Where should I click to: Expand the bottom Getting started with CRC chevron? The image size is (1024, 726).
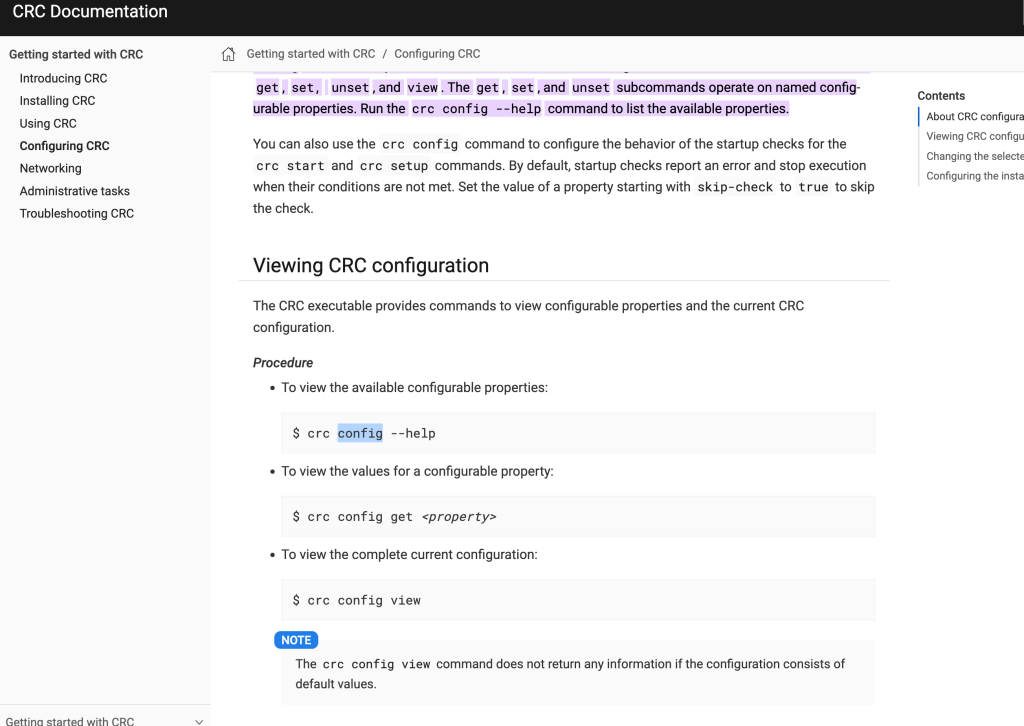tap(199, 721)
